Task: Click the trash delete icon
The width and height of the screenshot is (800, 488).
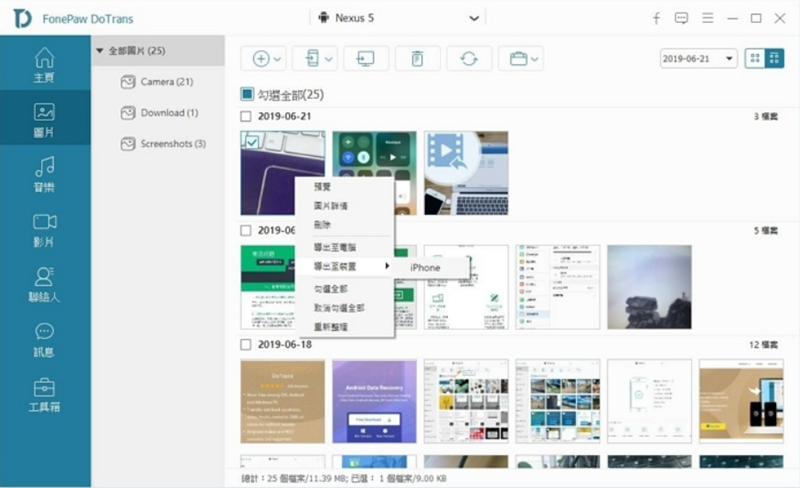Action: [417, 59]
